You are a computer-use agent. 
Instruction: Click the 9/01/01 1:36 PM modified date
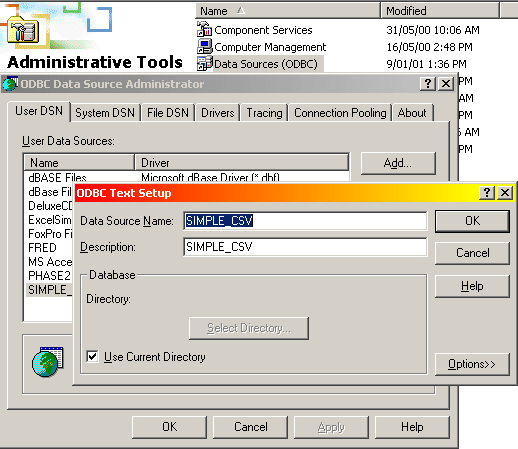(426, 64)
